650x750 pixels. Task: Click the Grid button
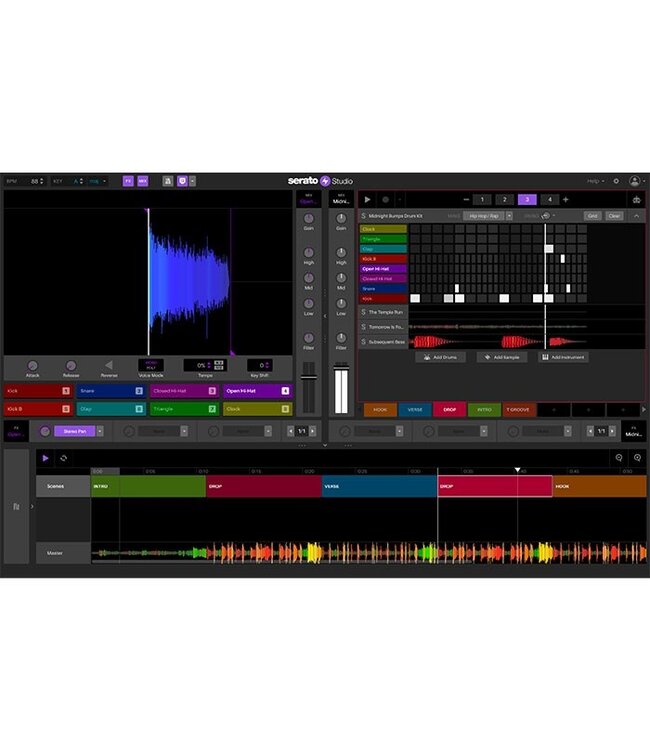coord(592,216)
